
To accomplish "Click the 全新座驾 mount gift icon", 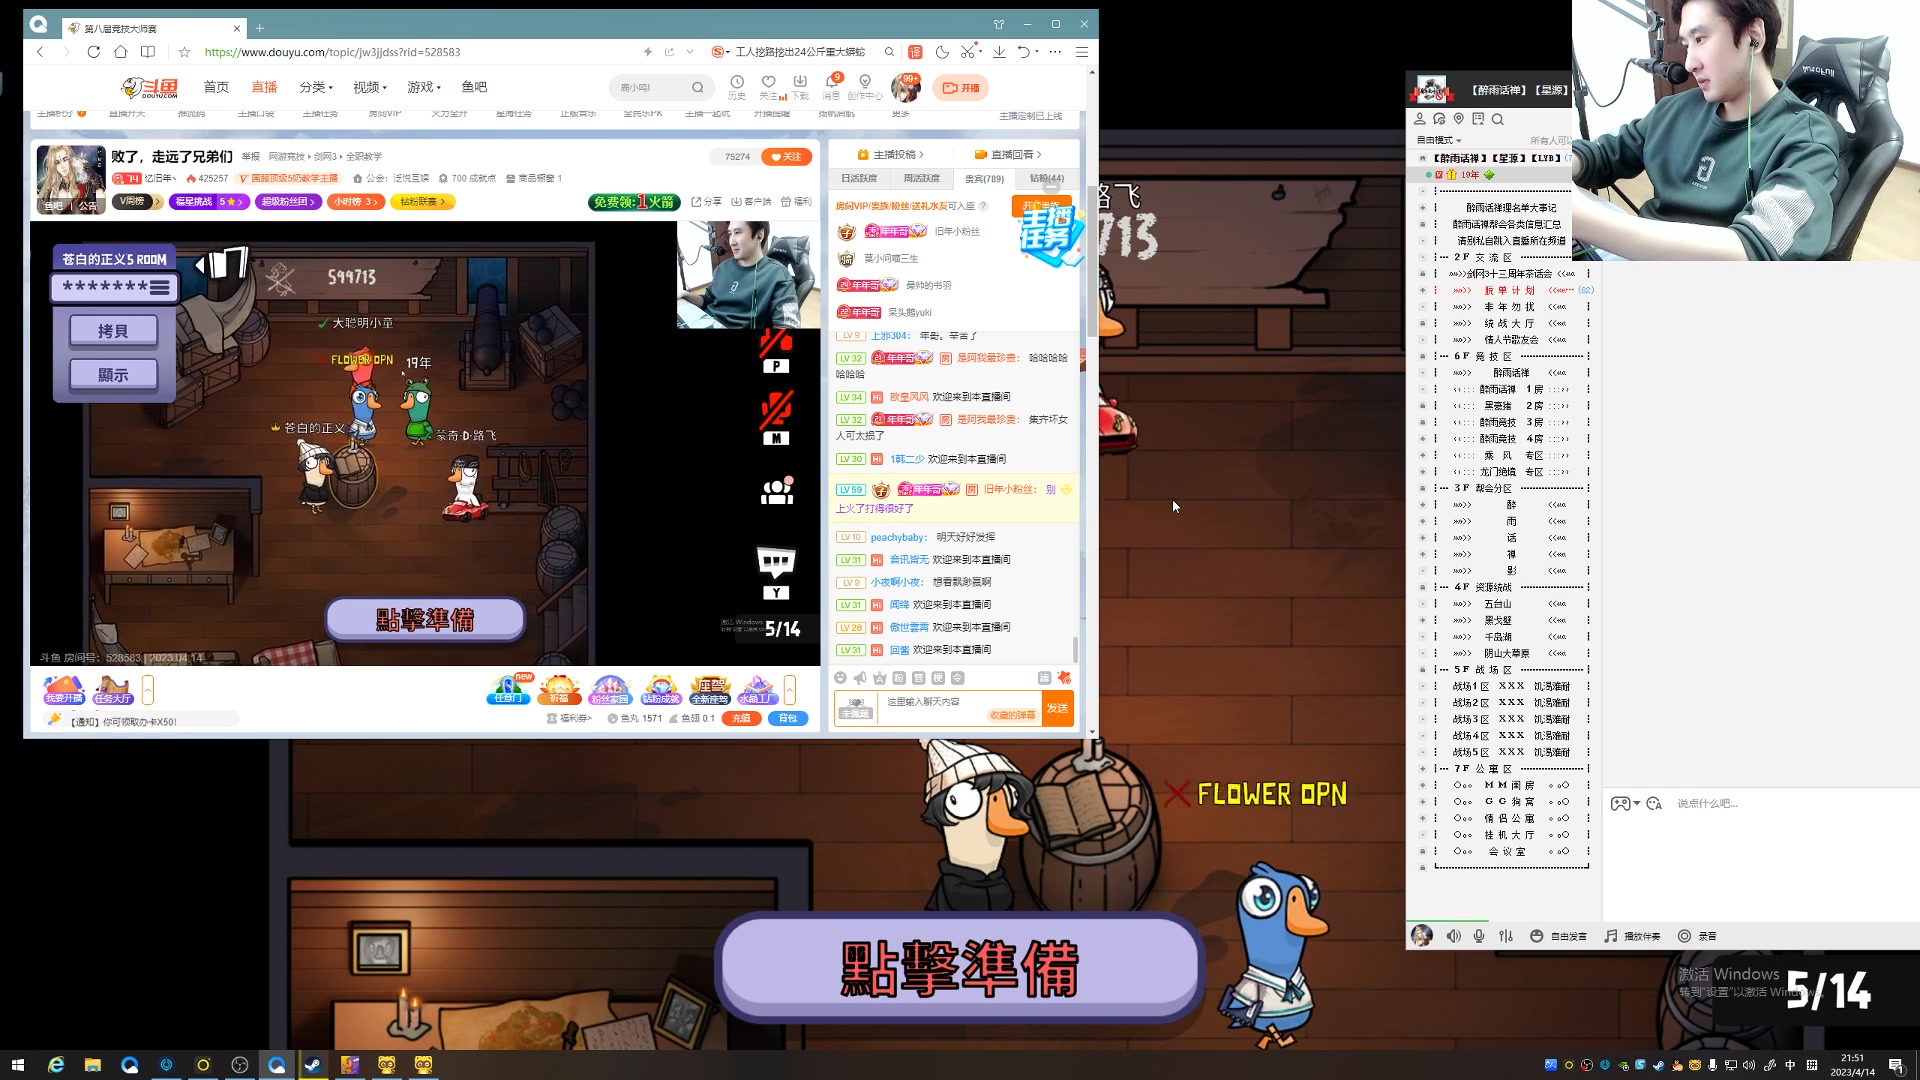I will [710, 690].
